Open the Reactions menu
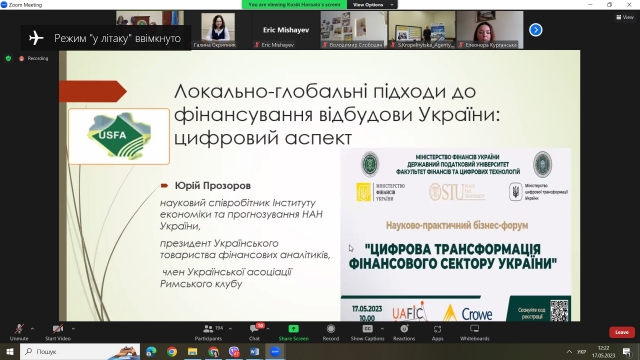640x360 pixels. click(404, 332)
